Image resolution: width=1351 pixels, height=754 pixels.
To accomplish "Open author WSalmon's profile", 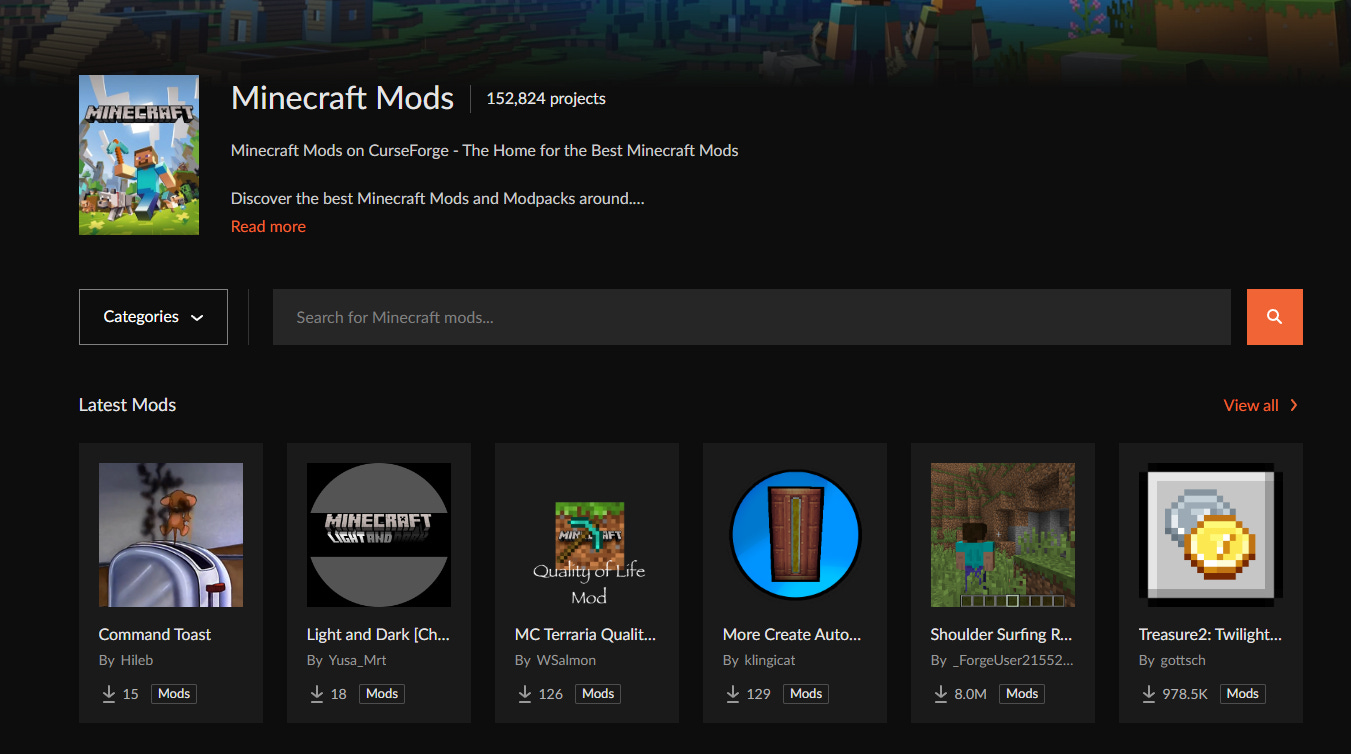I will pyautogui.click(x=565, y=660).
